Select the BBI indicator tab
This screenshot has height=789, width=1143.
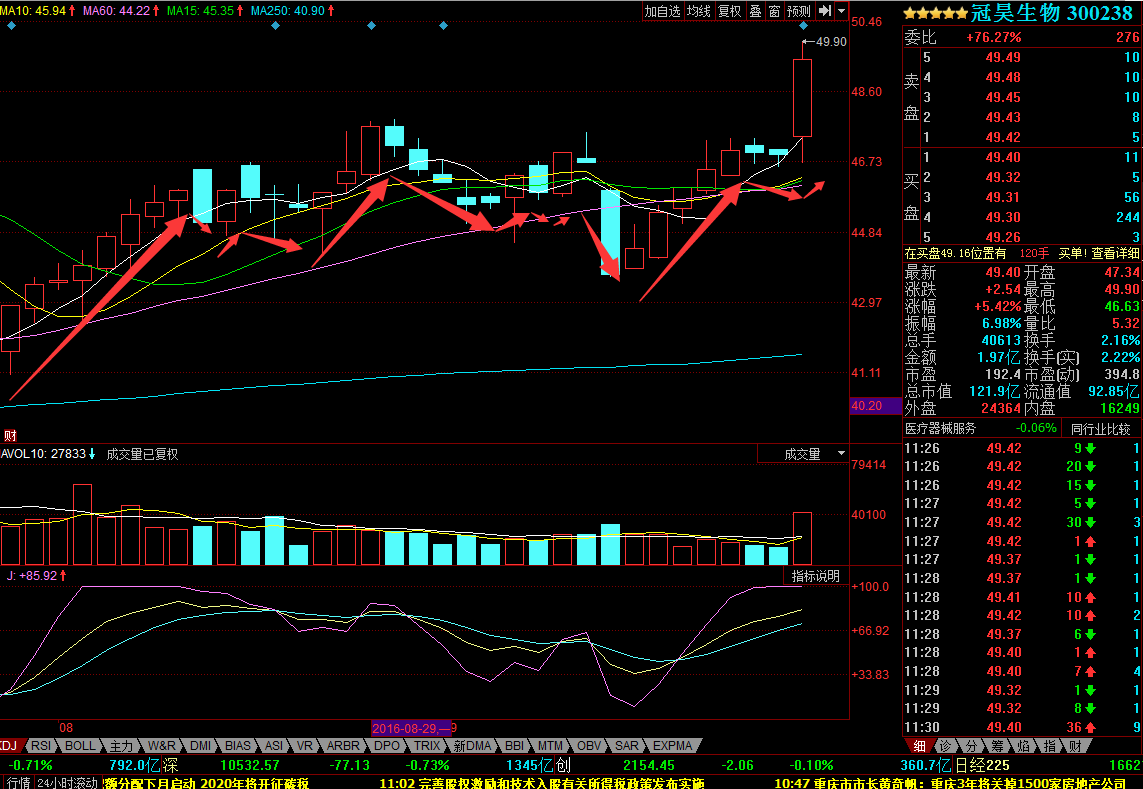tap(515, 745)
